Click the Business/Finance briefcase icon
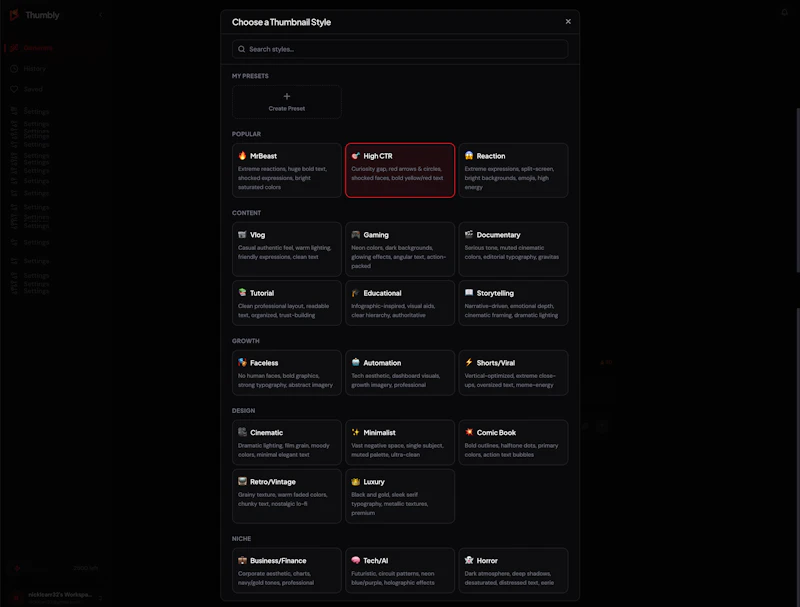Viewport: 800px width, 607px height. coord(242,560)
